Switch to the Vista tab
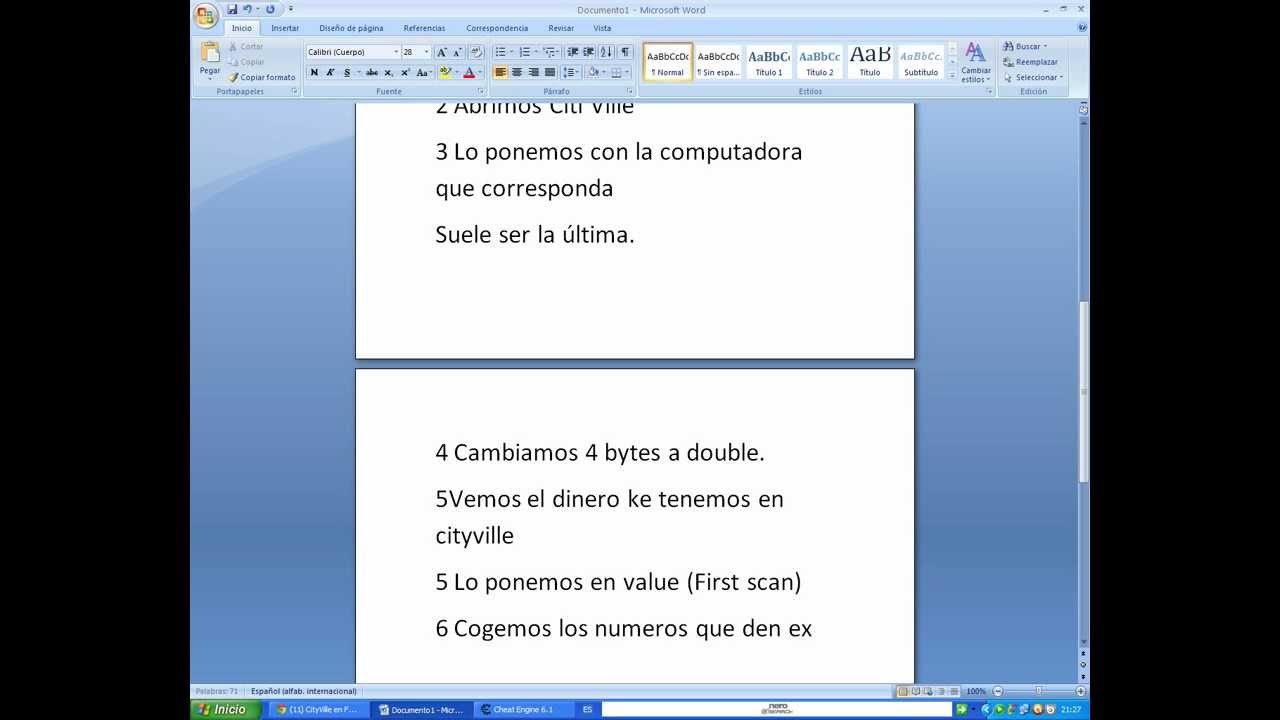Image resolution: width=1280 pixels, height=720 pixels. click(602, 28)
